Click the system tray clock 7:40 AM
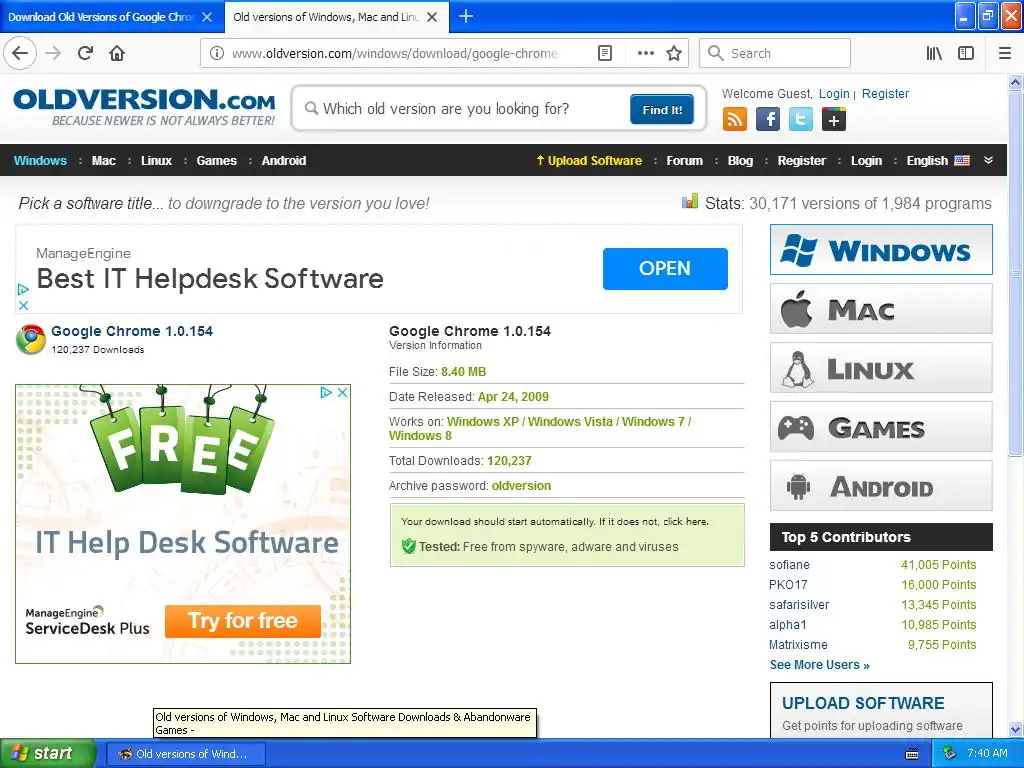1024x768 pixels. tap(987, 753)
